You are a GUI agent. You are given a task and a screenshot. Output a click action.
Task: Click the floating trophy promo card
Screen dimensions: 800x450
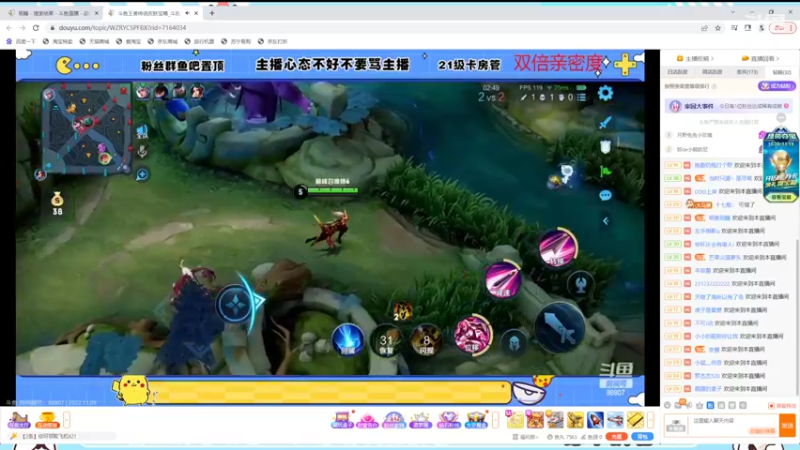780,165
